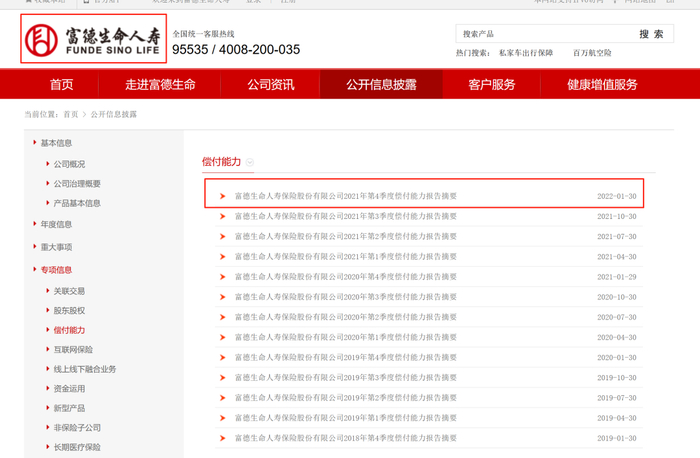Click hotline number 95535 / 4008-200-035
Image resolution: width=700 pixels, height=458 pixels.
pos(236,50)
